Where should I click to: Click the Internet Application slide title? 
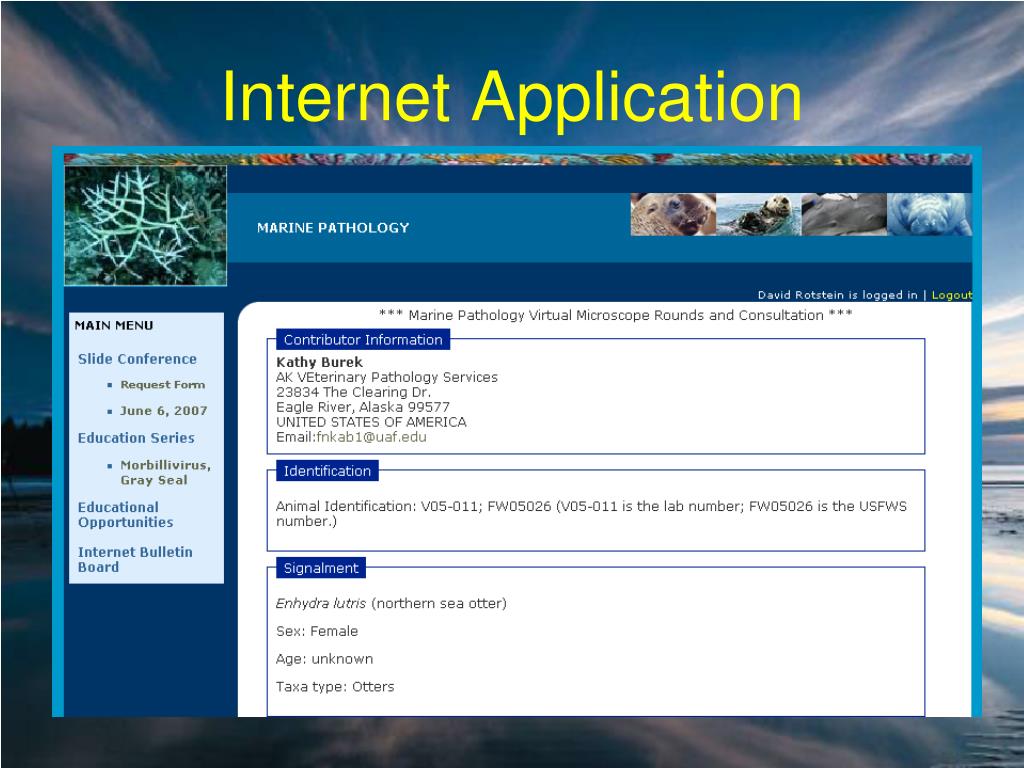tap(511, 97)
